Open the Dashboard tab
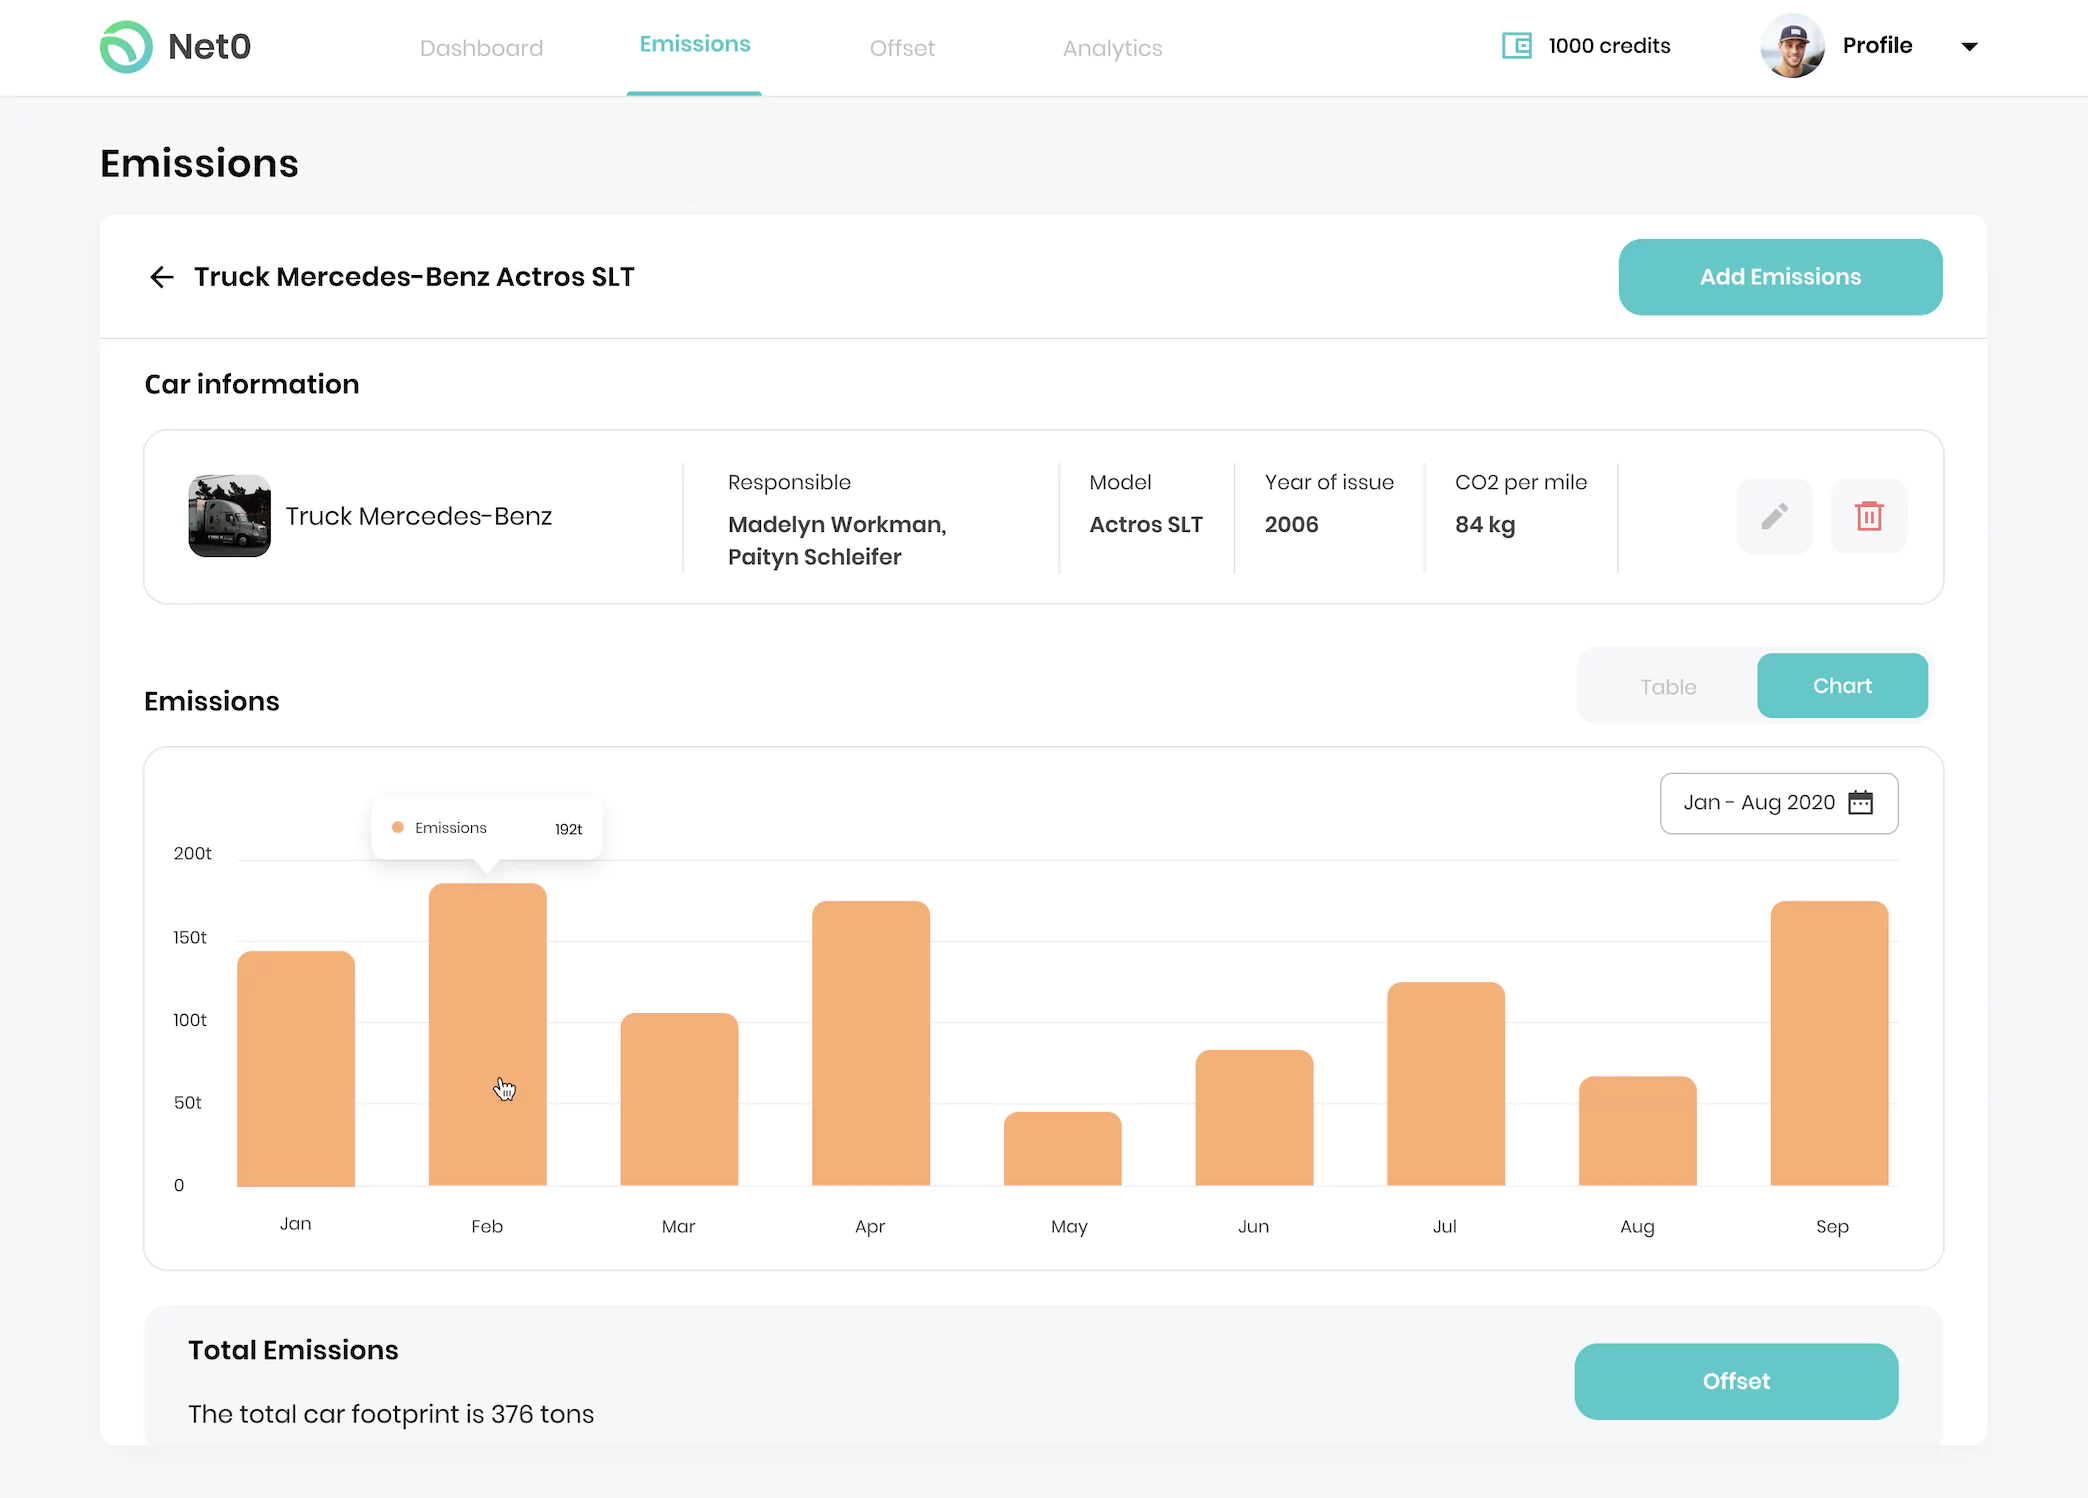 pyautogui.click(x=481, y=48)
